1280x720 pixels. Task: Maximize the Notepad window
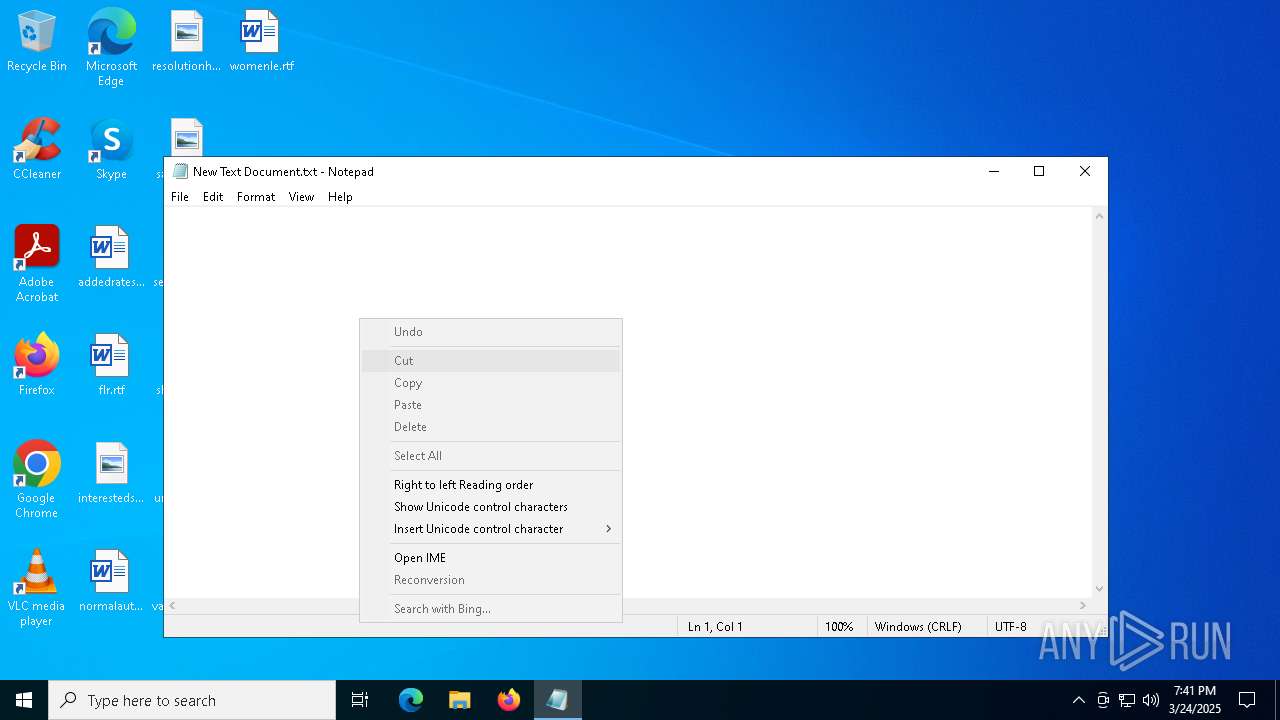1039,172
